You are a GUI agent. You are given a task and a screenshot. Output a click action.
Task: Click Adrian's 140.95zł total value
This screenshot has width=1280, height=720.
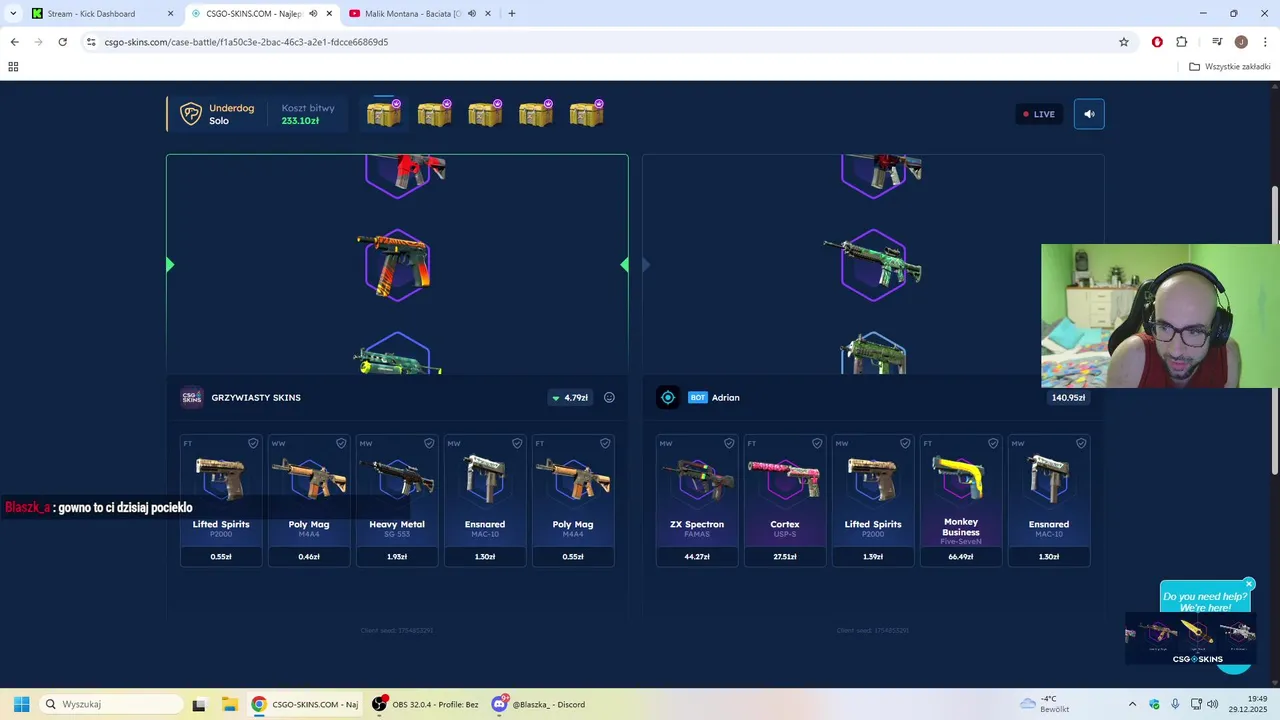1068,397
